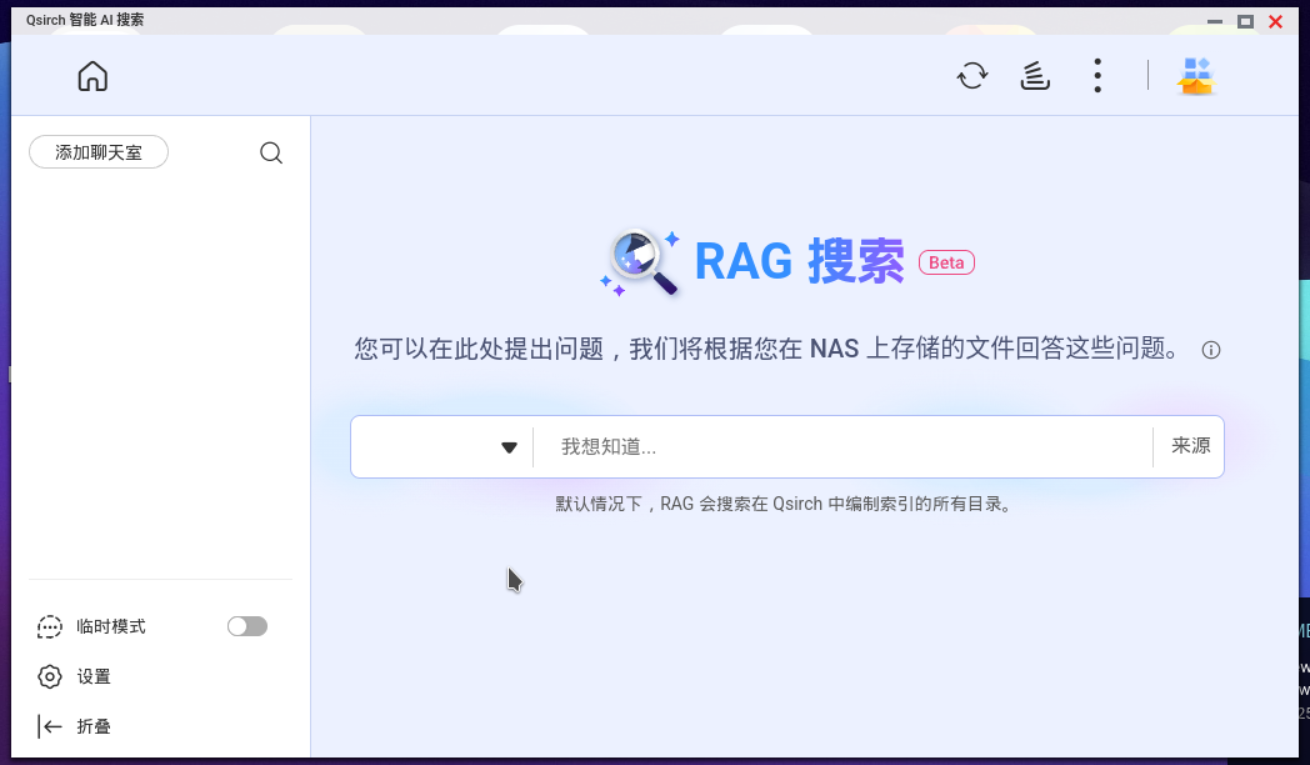Collapse sidebar using the arrow icon
This screenshot has height=765, width=1310.
[x=49, y=727]
